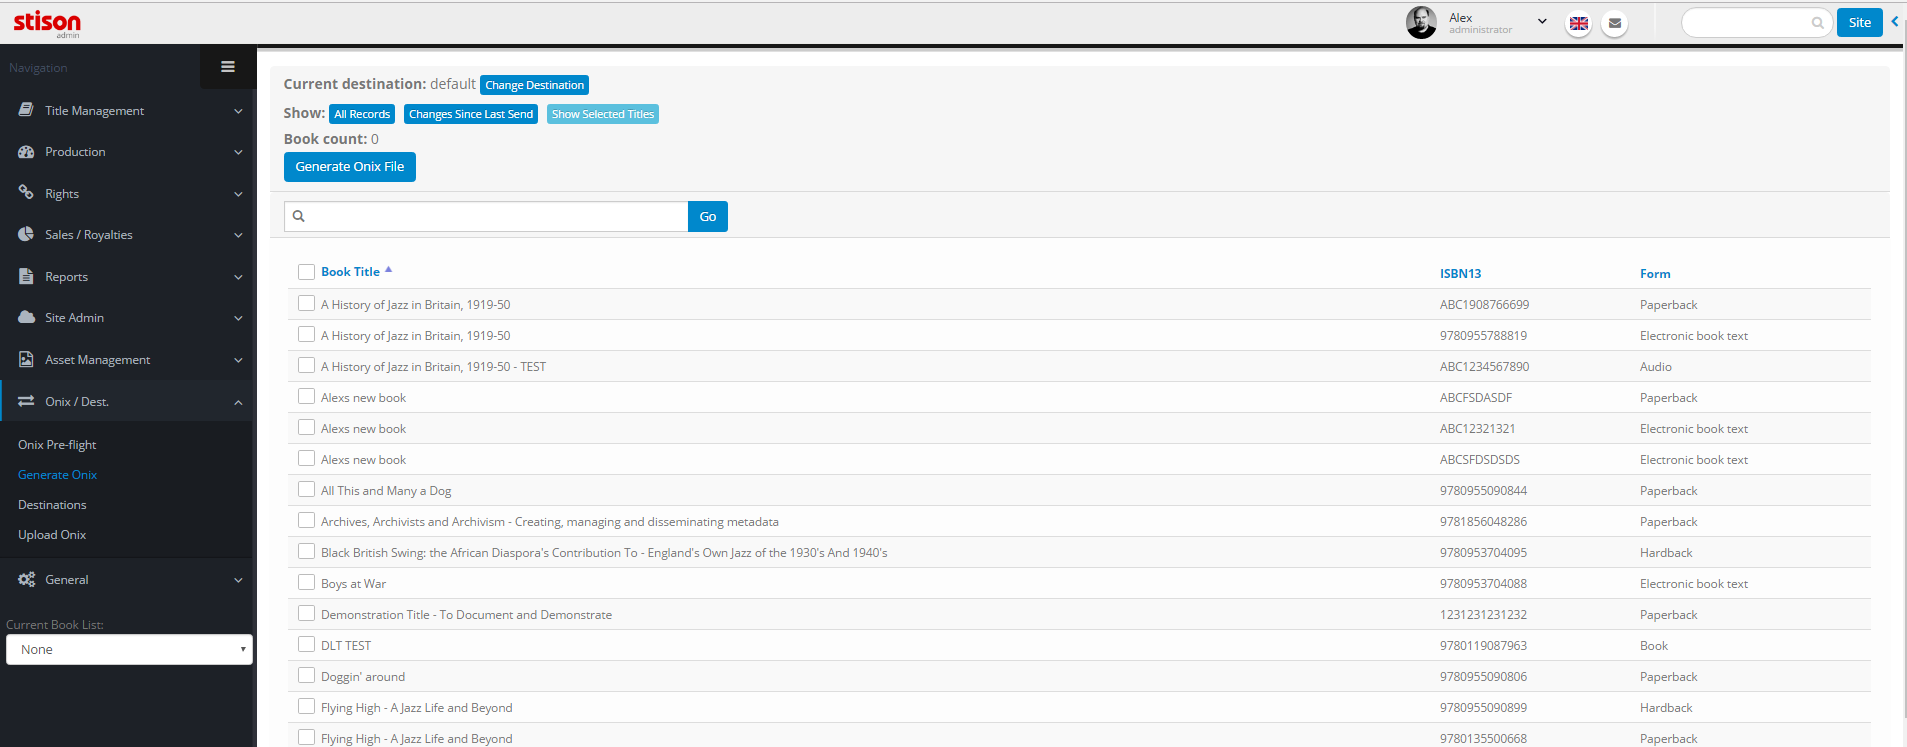1907x747 pixels.
Task: Select the Boys at War row checkbox
Action: click(306, 583)
